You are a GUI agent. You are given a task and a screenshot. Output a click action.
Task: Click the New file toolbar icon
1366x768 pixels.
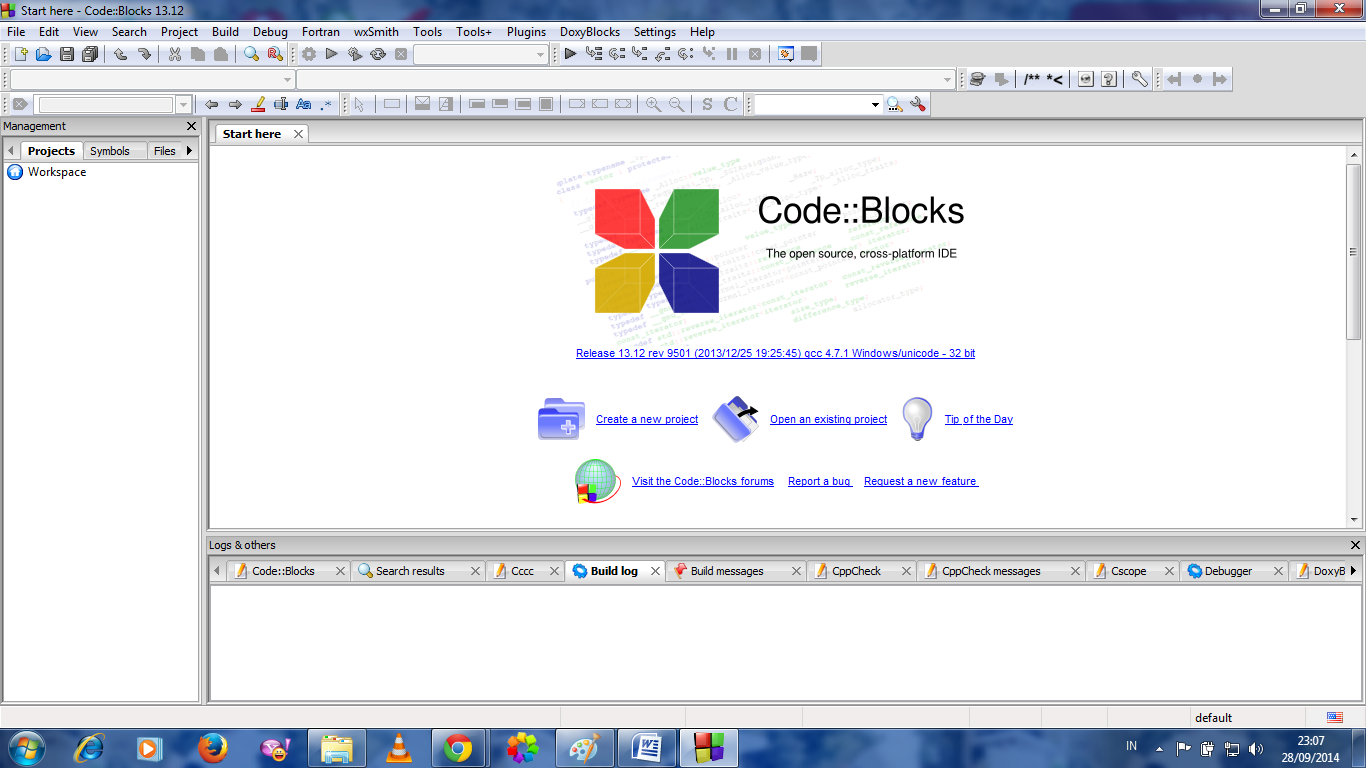[x=20, y=54]
